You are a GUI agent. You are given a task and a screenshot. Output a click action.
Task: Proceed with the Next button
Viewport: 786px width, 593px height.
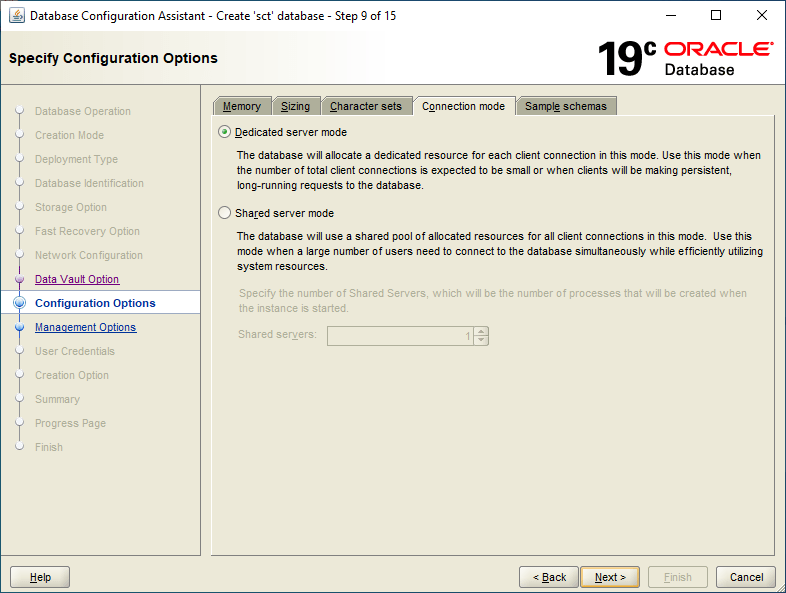coord(610,577)
